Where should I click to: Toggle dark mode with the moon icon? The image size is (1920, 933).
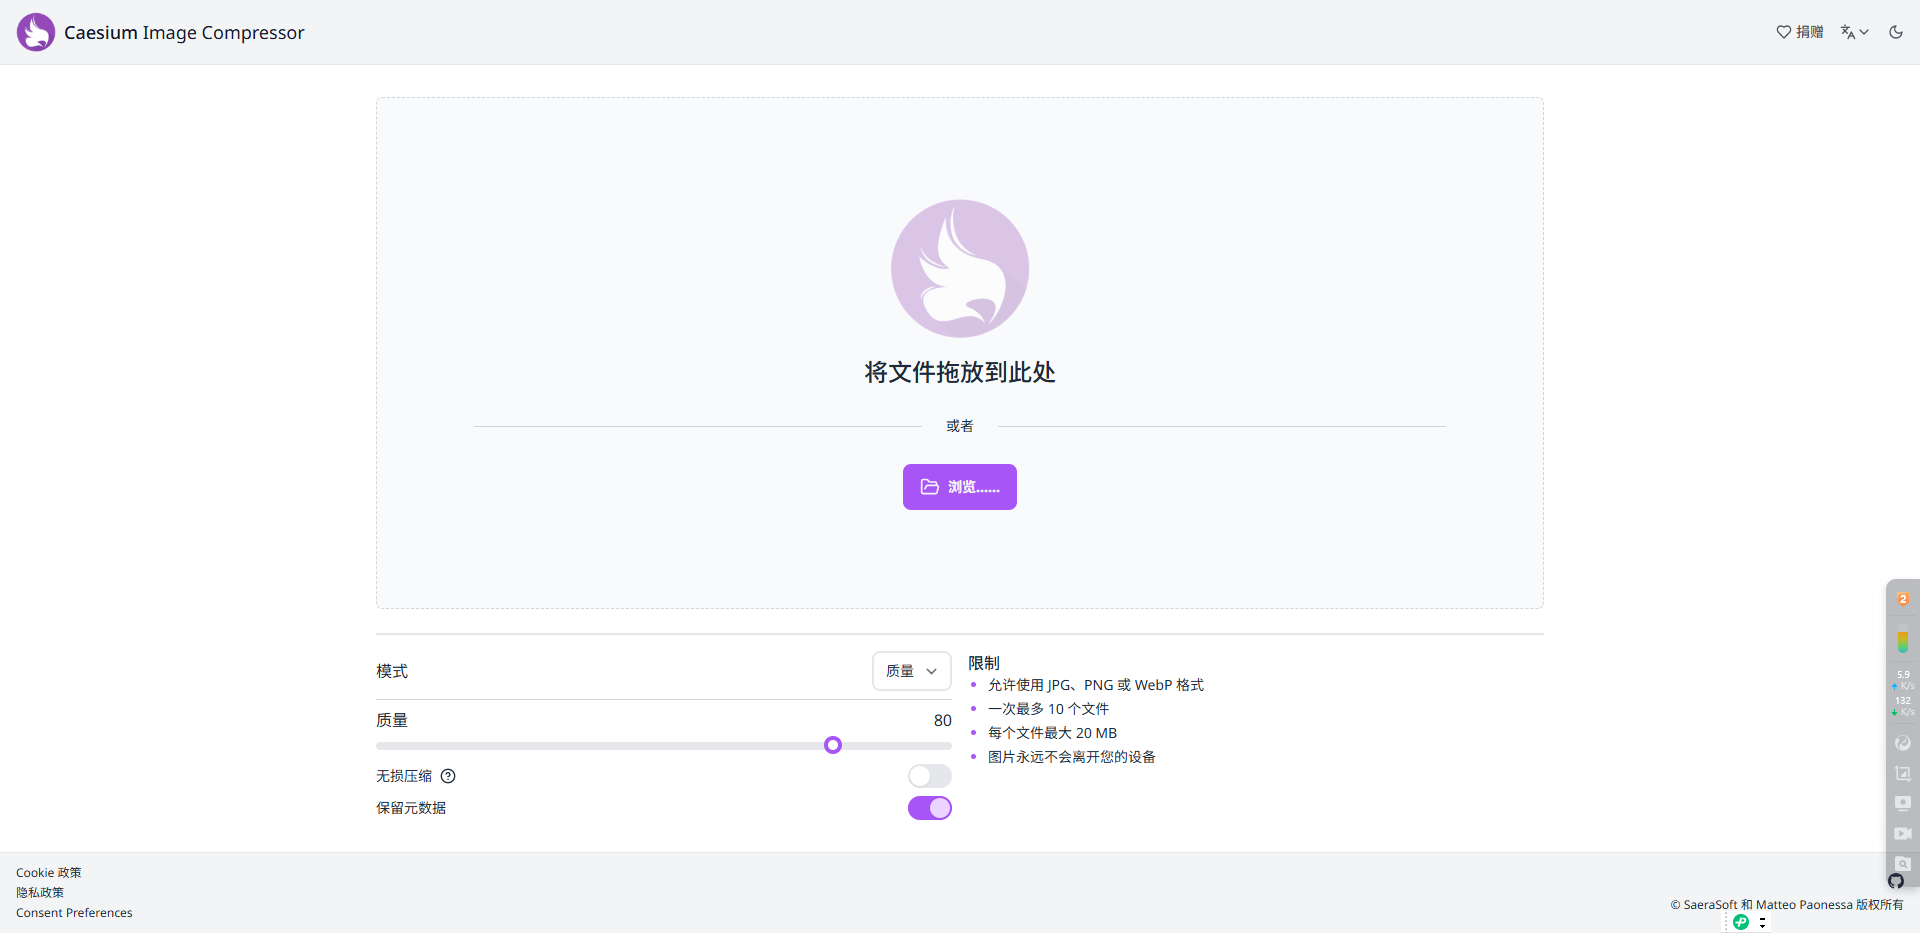click(x=1896, y=31)
